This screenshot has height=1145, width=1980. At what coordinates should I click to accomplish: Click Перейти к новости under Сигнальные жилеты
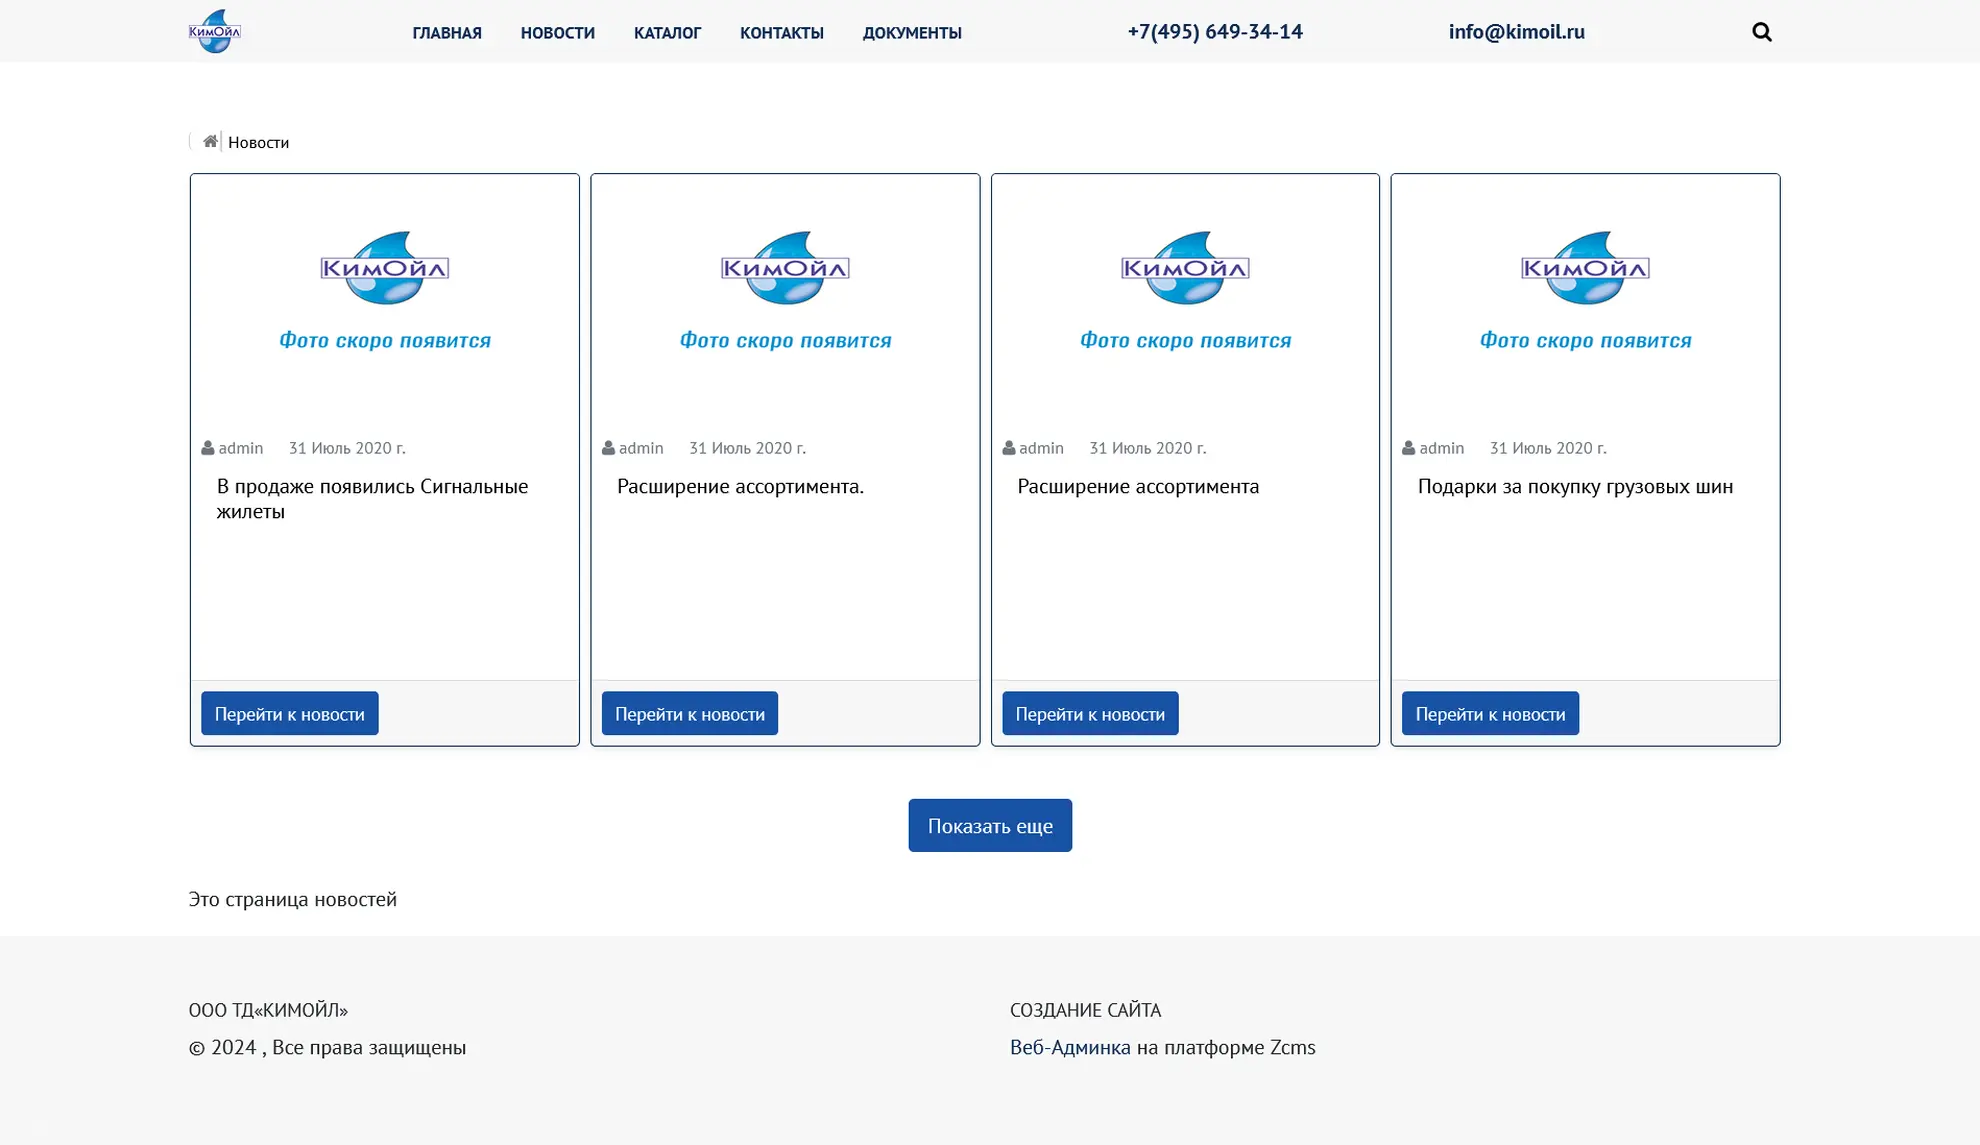point(289,713)
